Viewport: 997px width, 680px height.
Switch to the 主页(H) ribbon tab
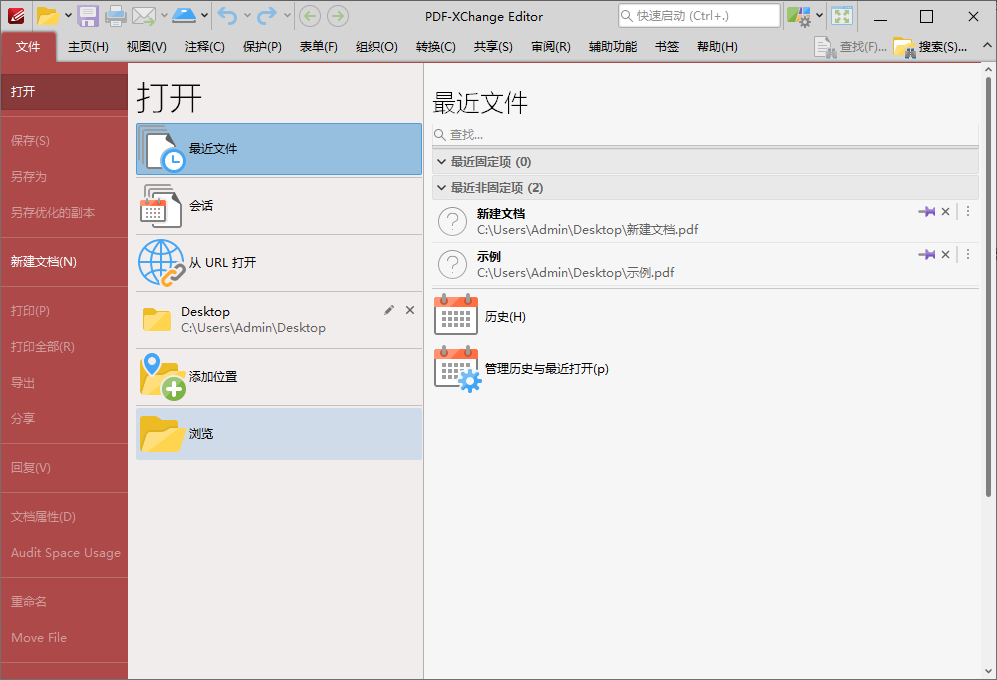click(88, 46)
